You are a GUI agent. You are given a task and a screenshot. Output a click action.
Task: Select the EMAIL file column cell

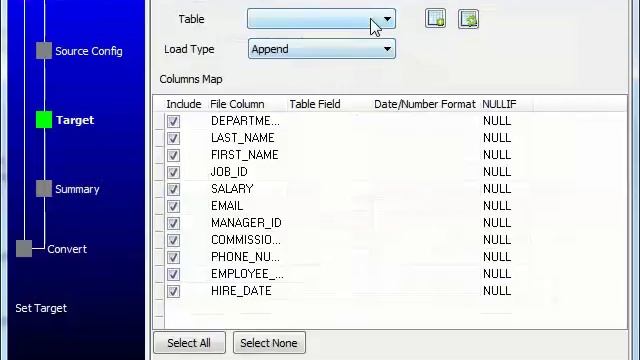227,206
